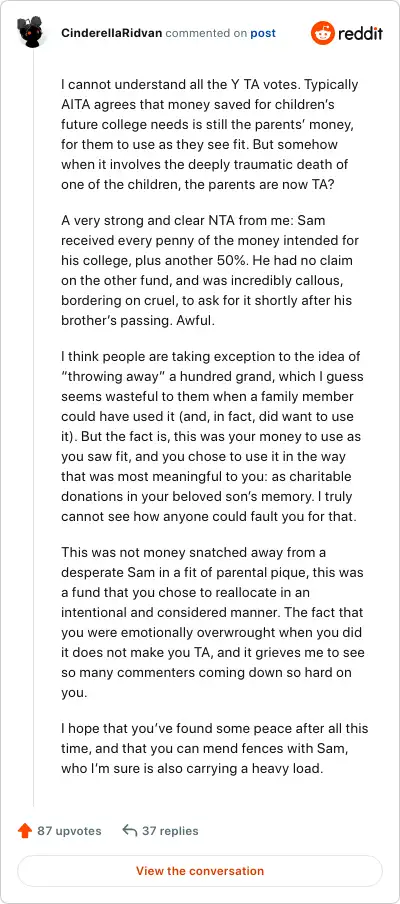The height and width of the screenshot is (904, 400).
Task: Click the 'reddit' wordmark text
Action: 360,33
